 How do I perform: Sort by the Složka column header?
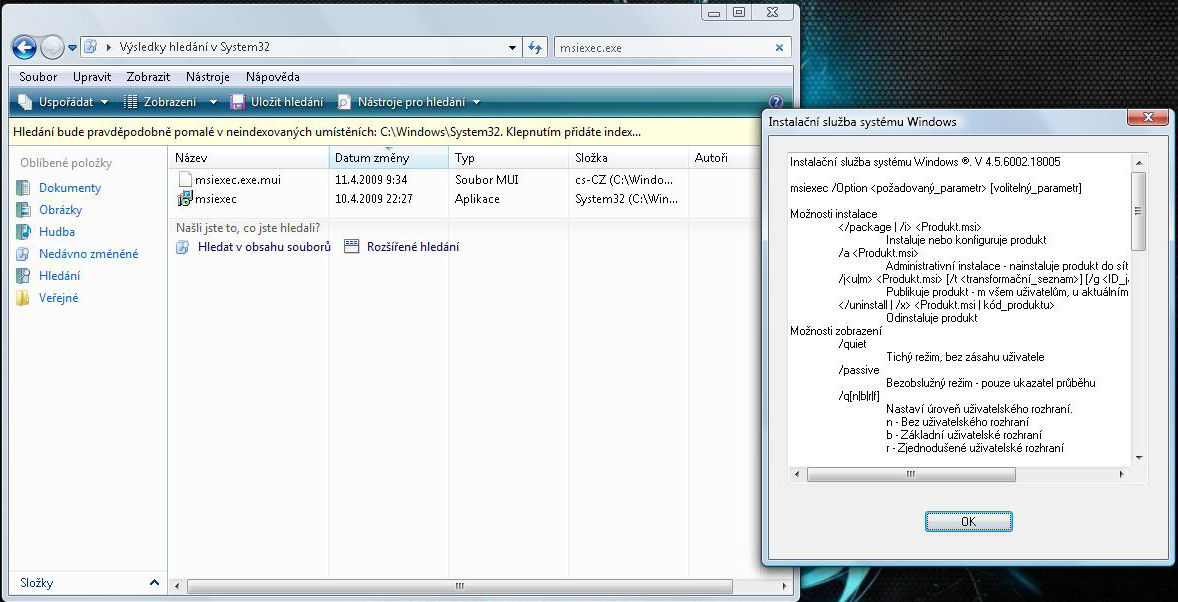click(x=628, y=158)
